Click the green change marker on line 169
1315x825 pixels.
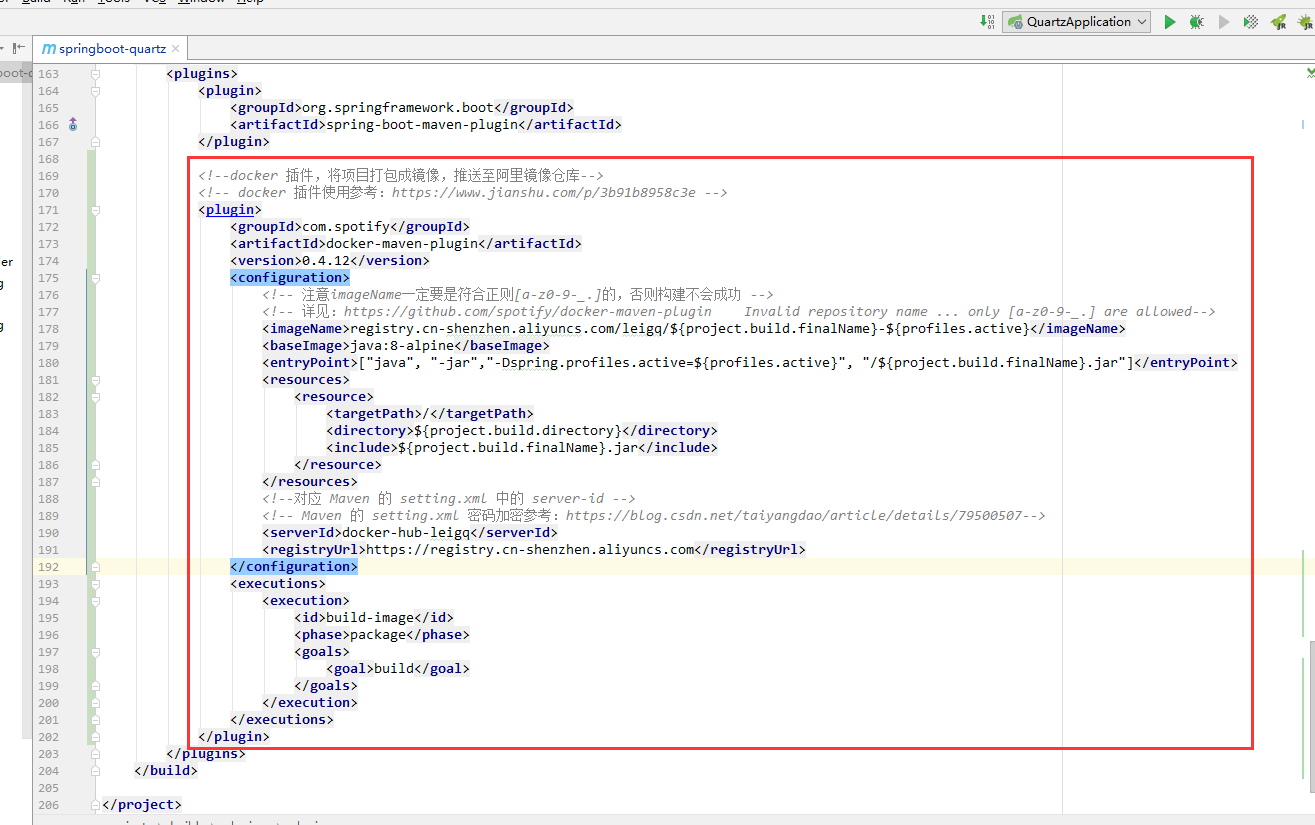coord(91,176)
